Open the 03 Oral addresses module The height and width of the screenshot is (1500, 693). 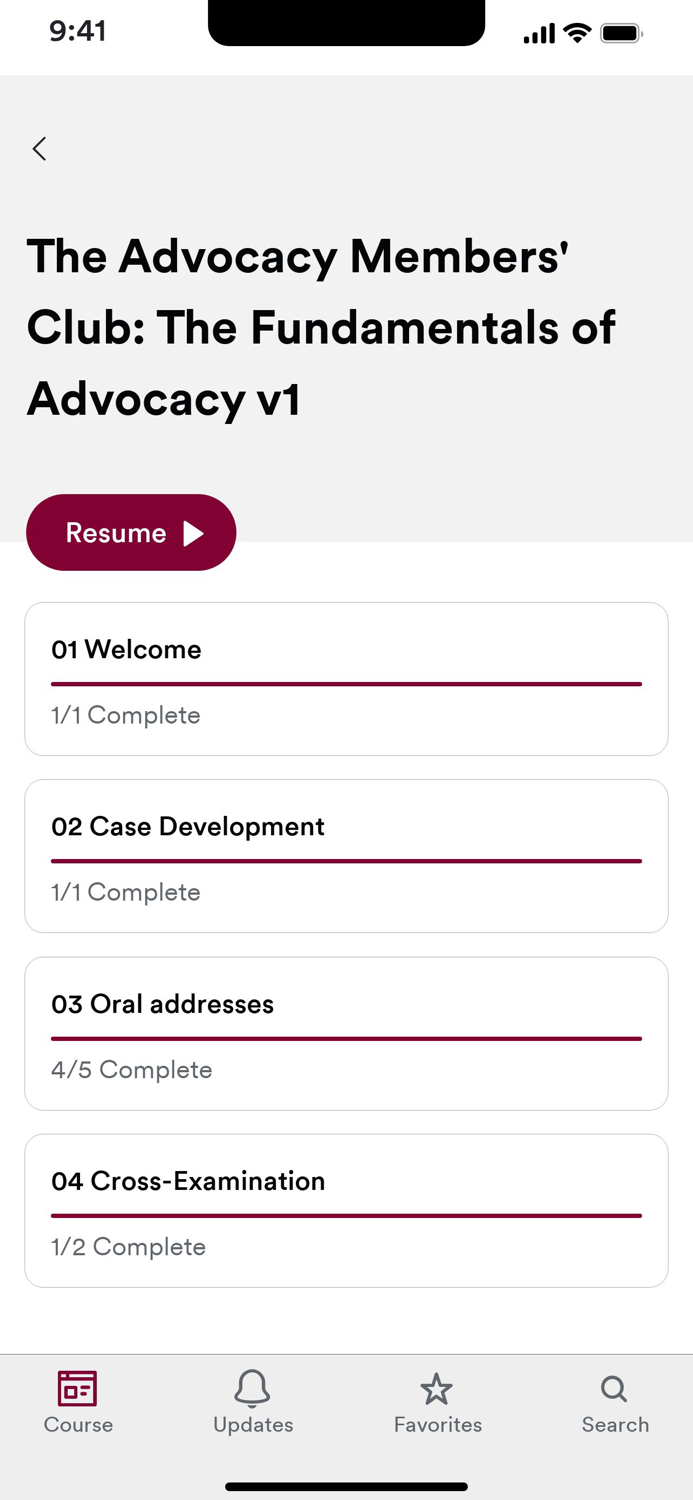click(346, 1033)
